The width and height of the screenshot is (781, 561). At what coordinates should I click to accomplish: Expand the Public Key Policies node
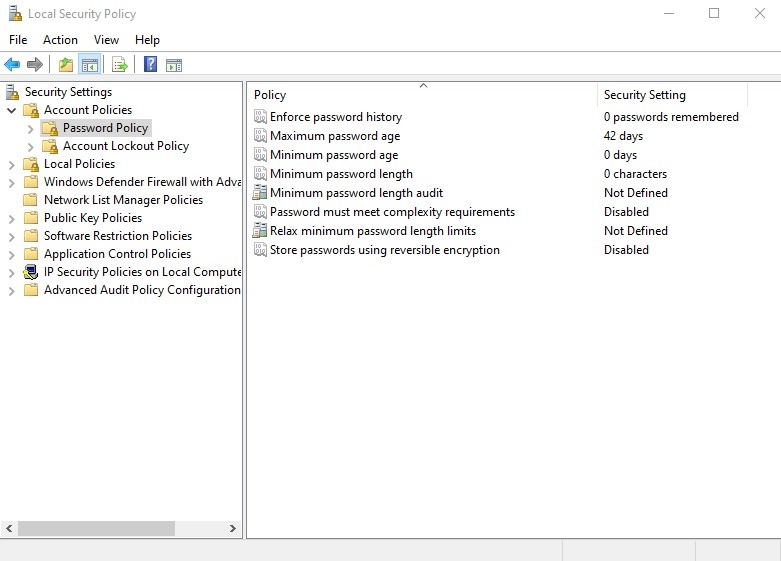click(x=12, y=218)
